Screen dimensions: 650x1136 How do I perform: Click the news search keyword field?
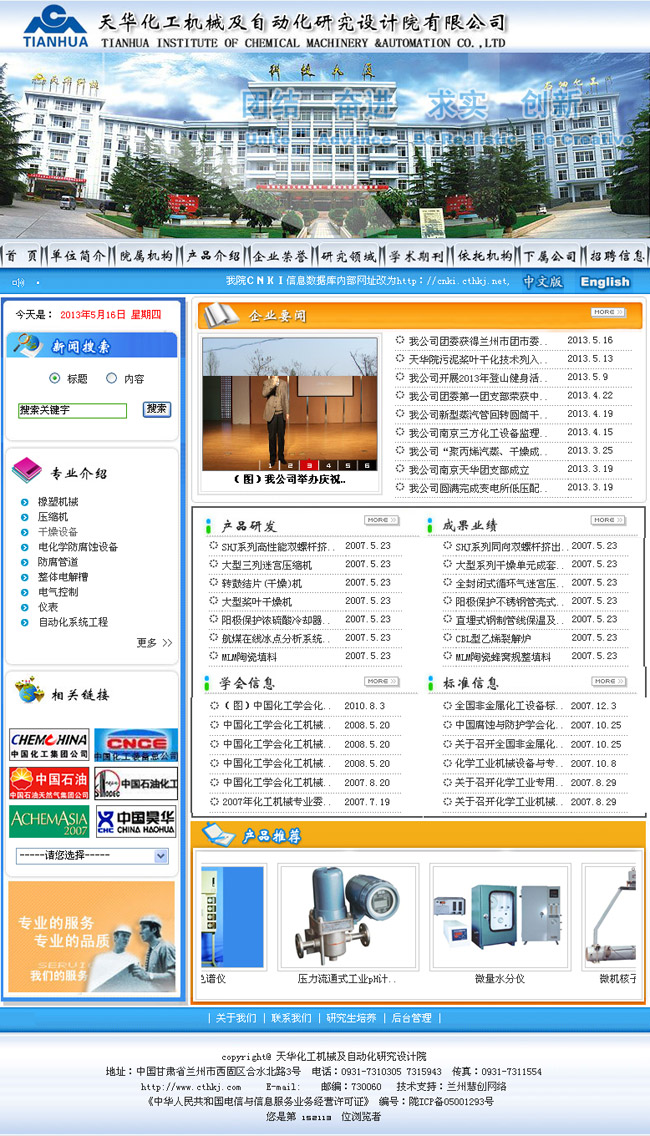(x=72, y=411)
